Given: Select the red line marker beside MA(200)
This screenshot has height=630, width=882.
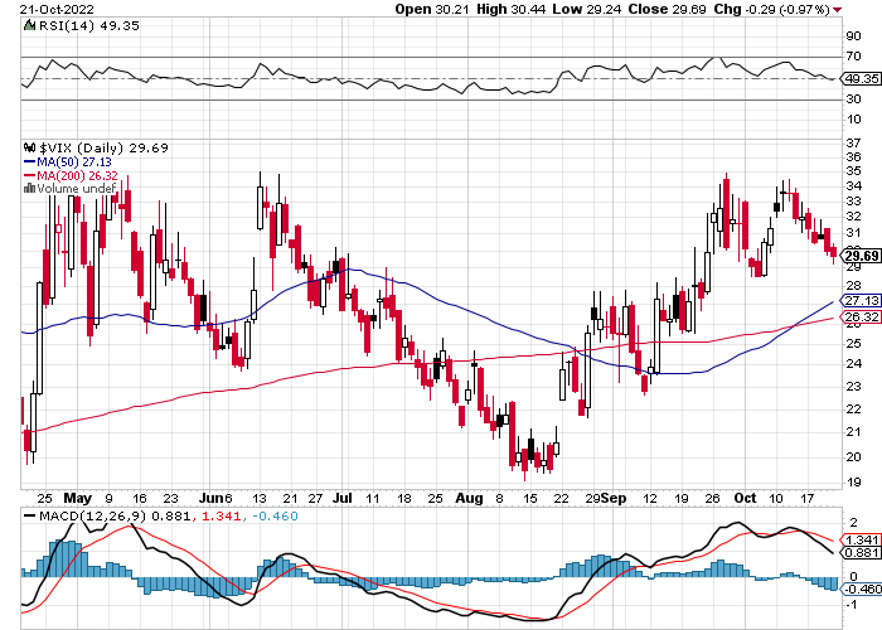Looking at the screenshot, I should [27, 174].
